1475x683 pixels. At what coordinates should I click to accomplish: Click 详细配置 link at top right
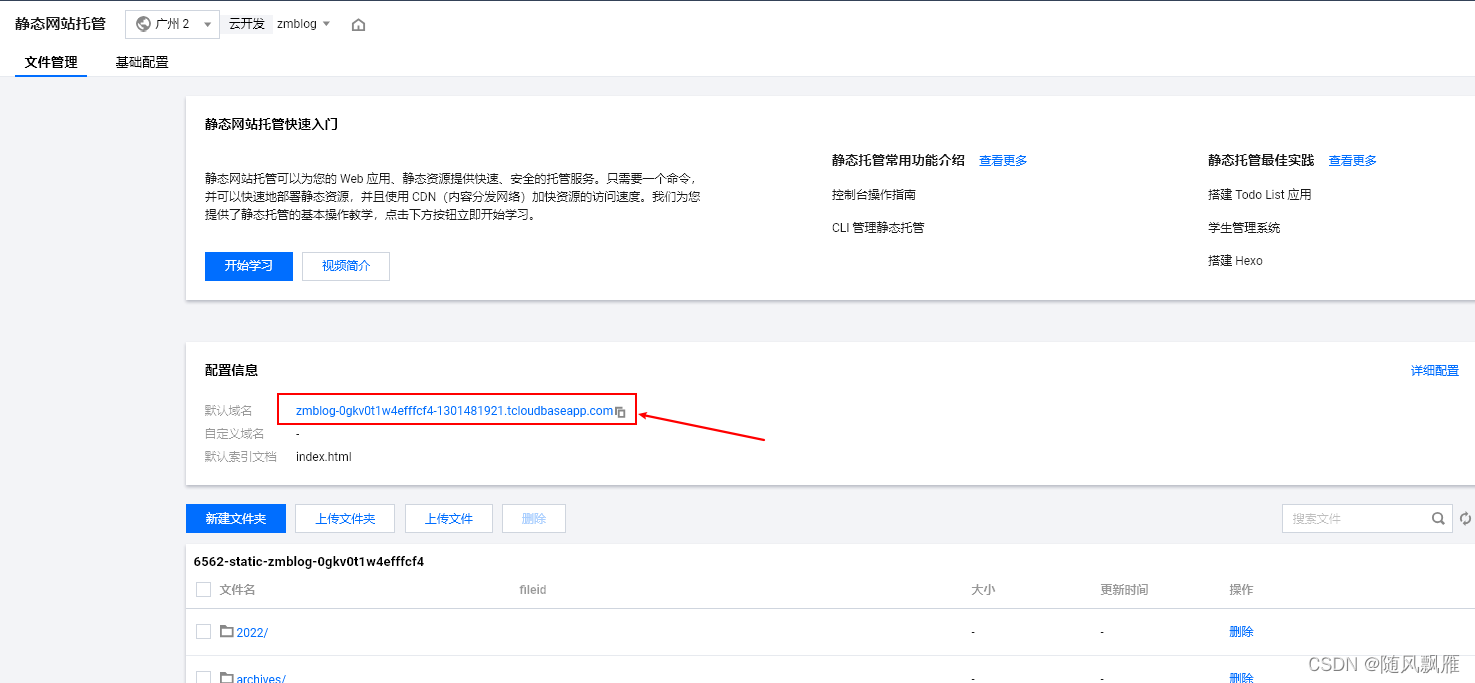point(1435,370)
